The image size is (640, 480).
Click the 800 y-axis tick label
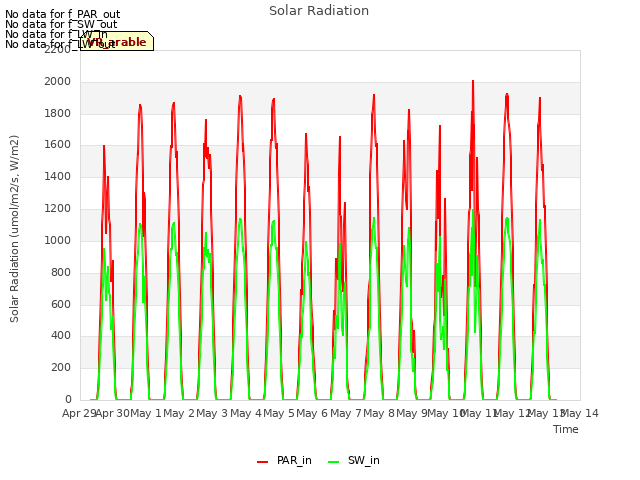coord(61,272)
